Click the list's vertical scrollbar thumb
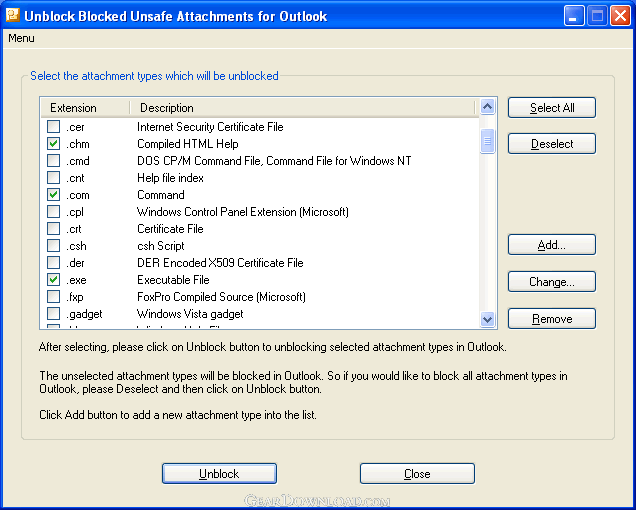Screen dimensions: 636x510 (487, 141)
